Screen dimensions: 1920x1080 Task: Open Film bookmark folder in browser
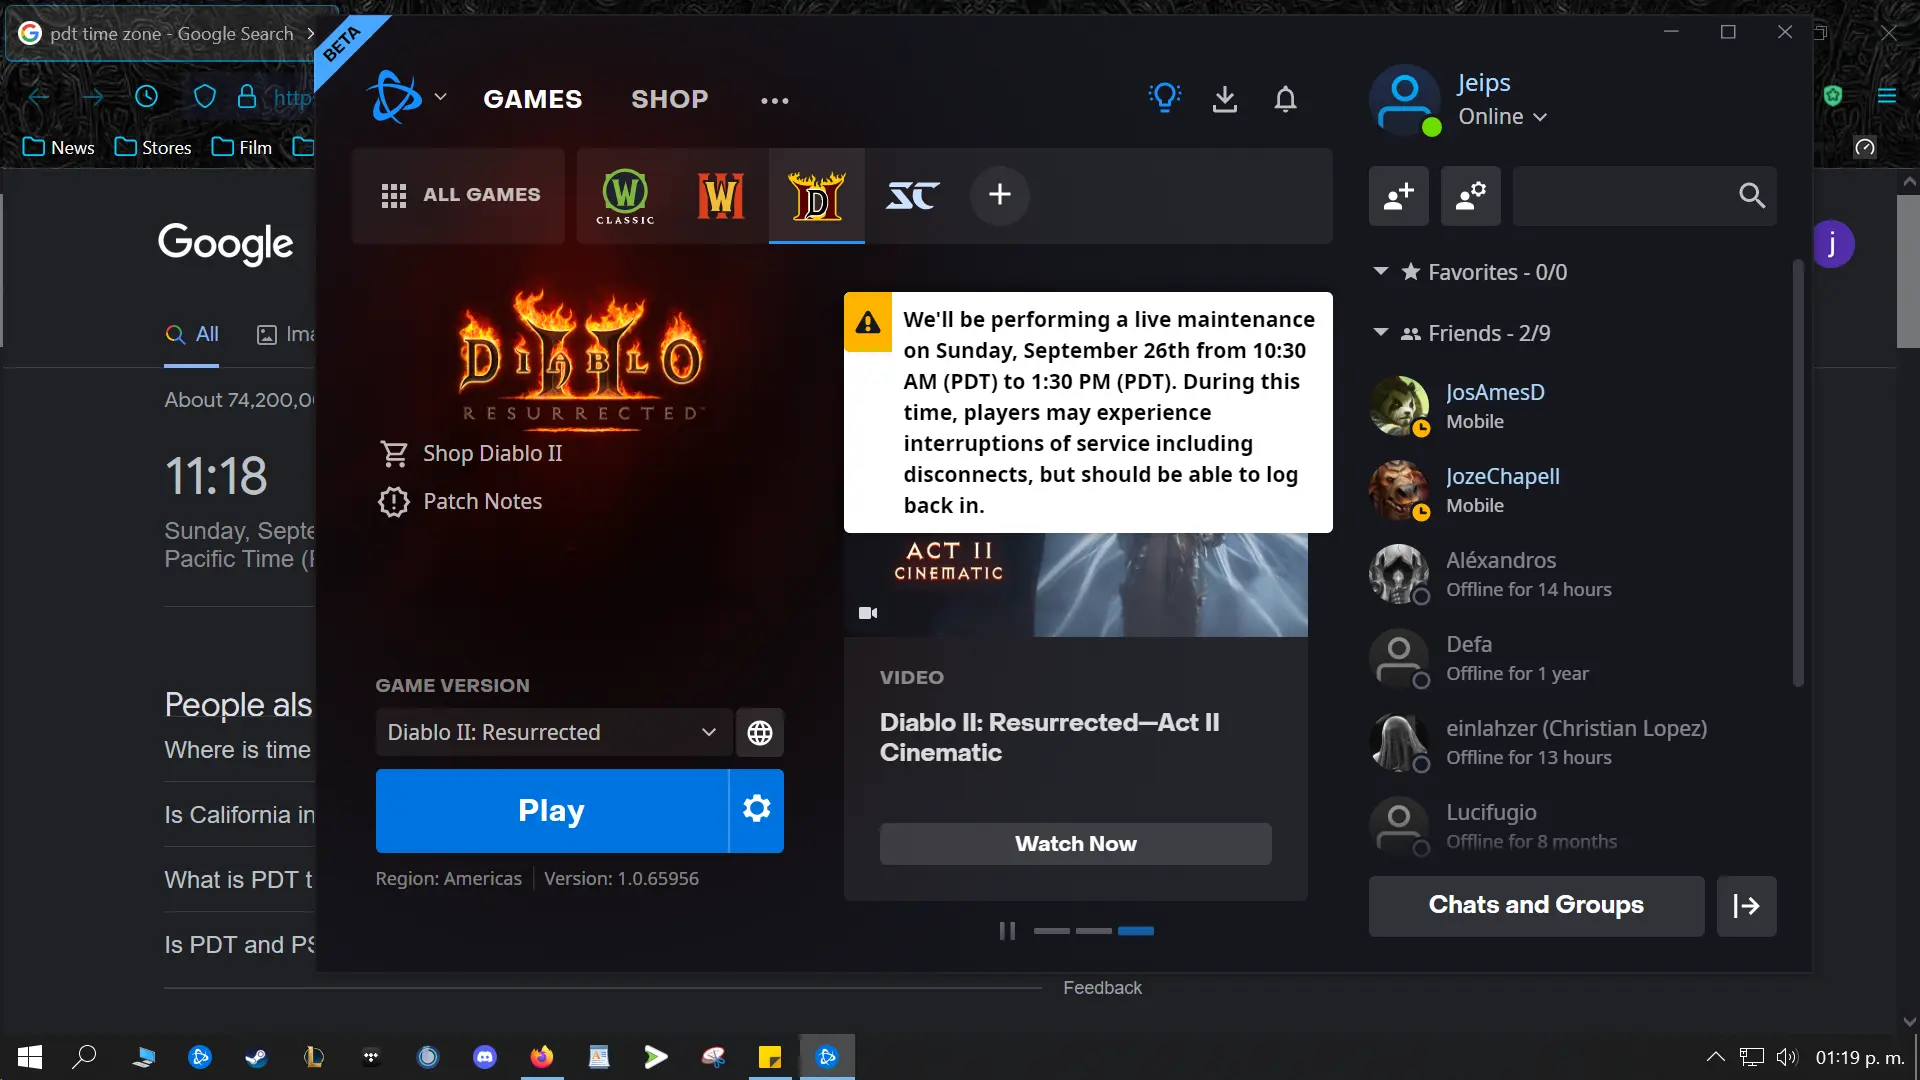[x=242, y=148]
